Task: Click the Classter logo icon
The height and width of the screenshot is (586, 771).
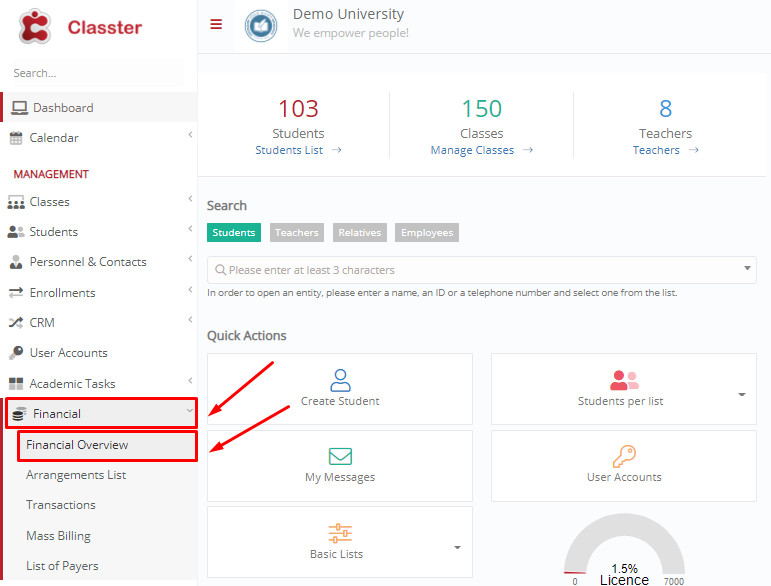Action: tap(34, 27)
